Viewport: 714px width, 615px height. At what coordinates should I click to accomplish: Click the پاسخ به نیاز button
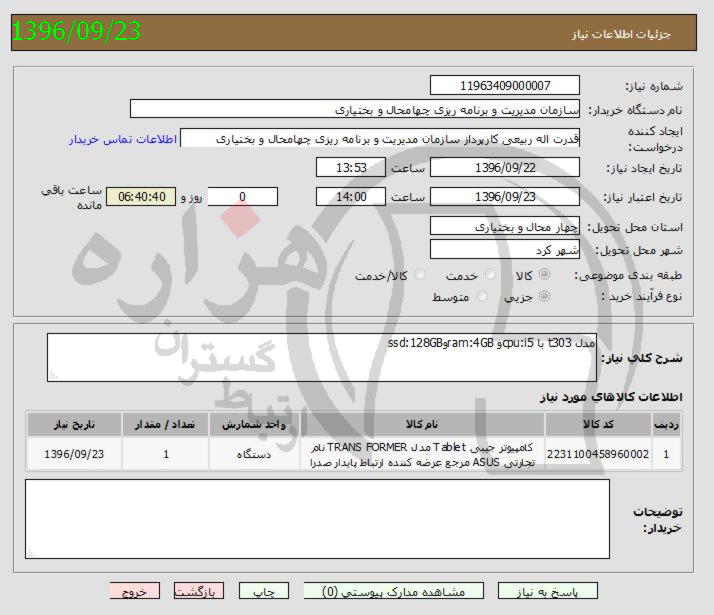click(x=547, y=591)
